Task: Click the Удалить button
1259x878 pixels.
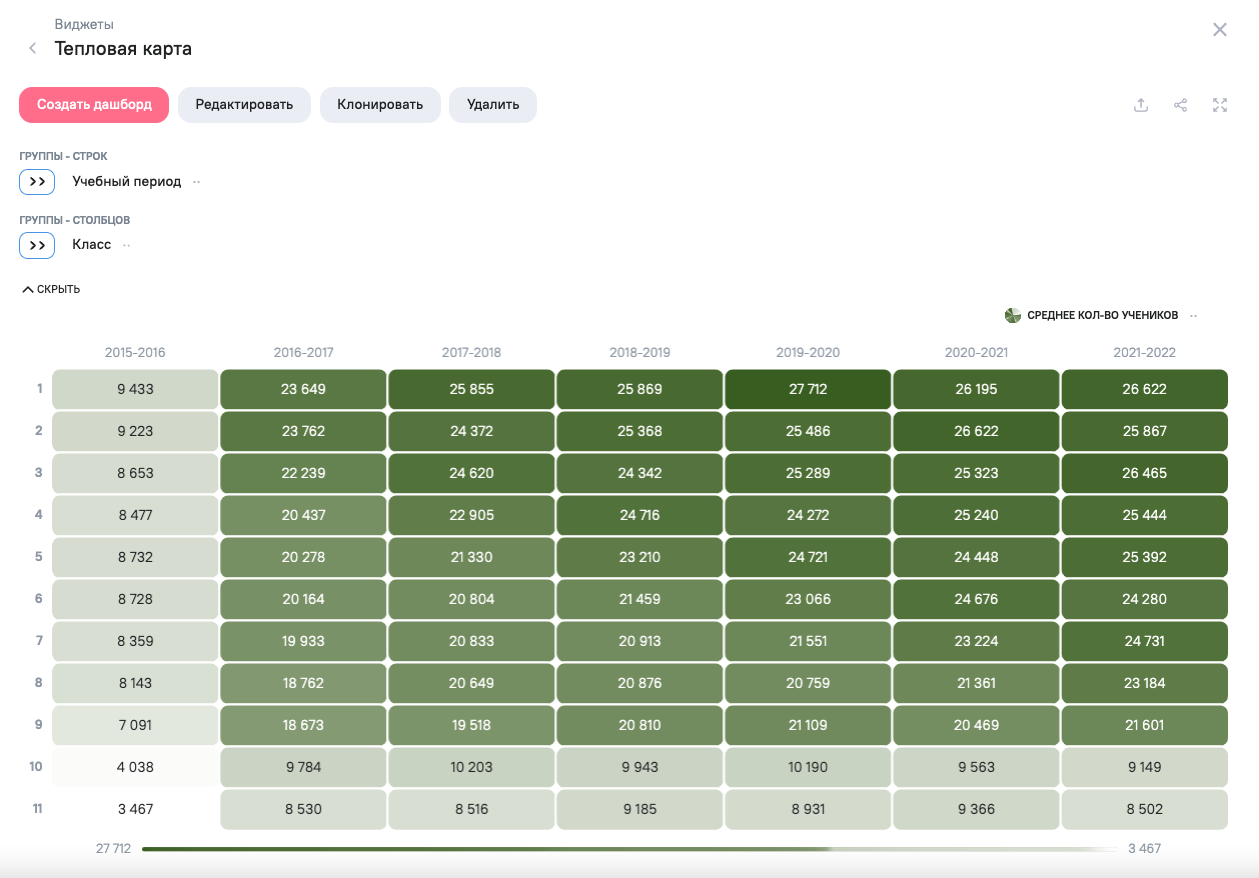Action: [492, 105]
